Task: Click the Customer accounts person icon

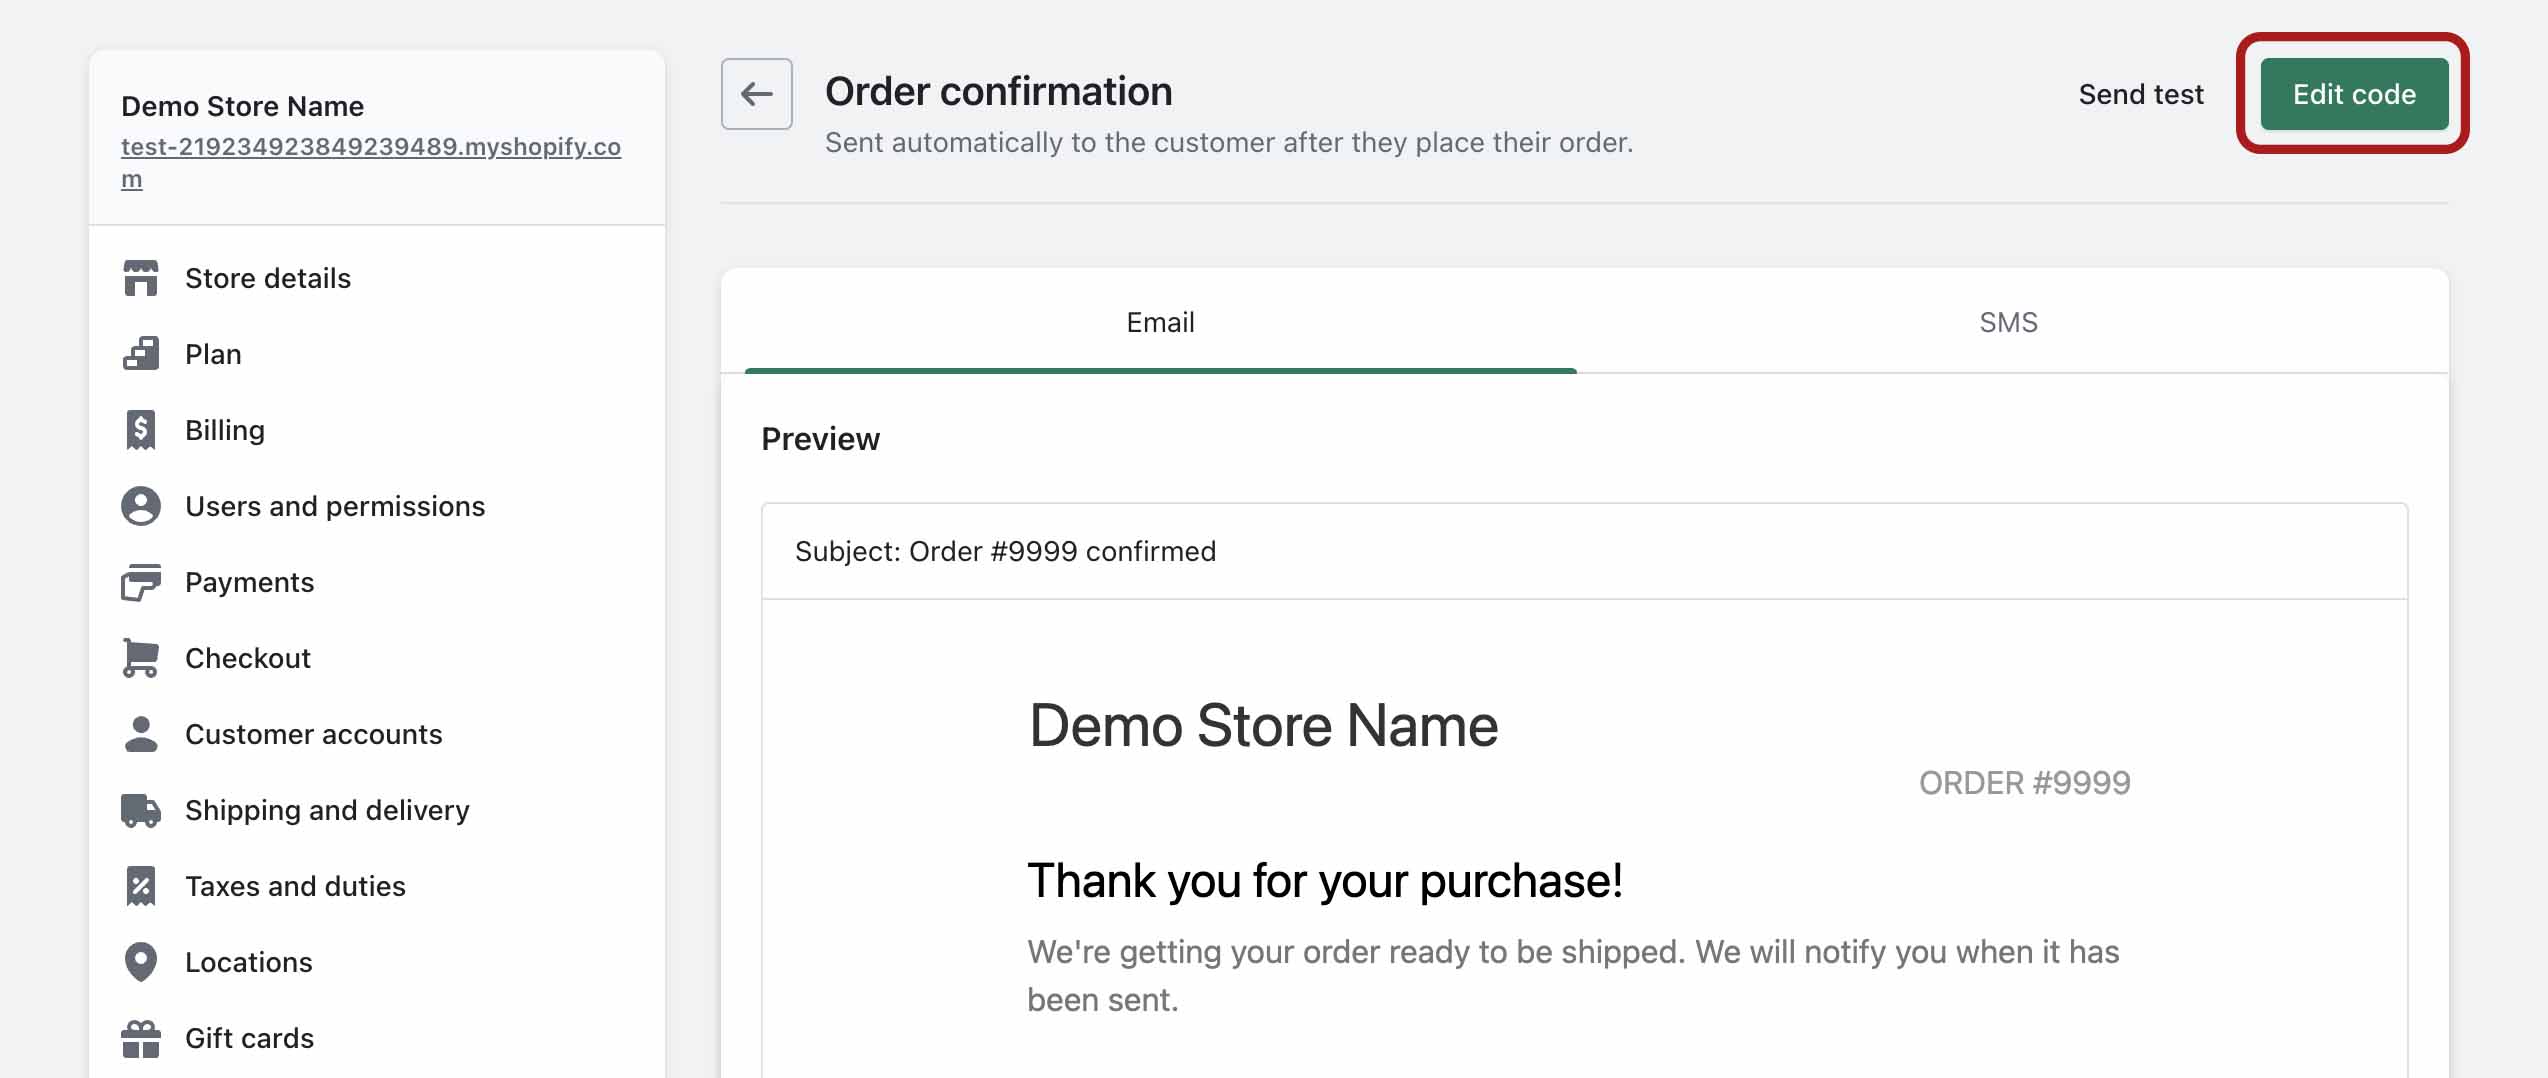Action: coord(141,734)
